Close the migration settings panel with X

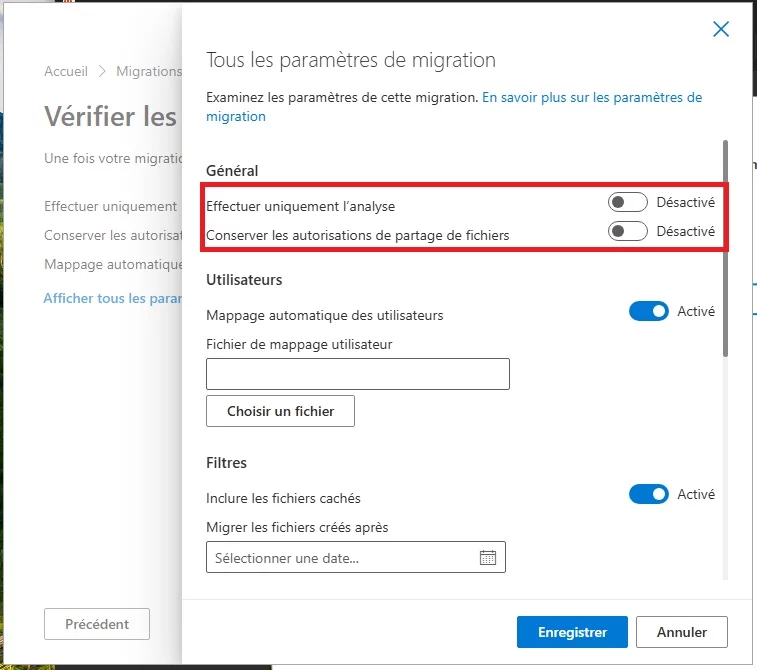tap(721, 29)
